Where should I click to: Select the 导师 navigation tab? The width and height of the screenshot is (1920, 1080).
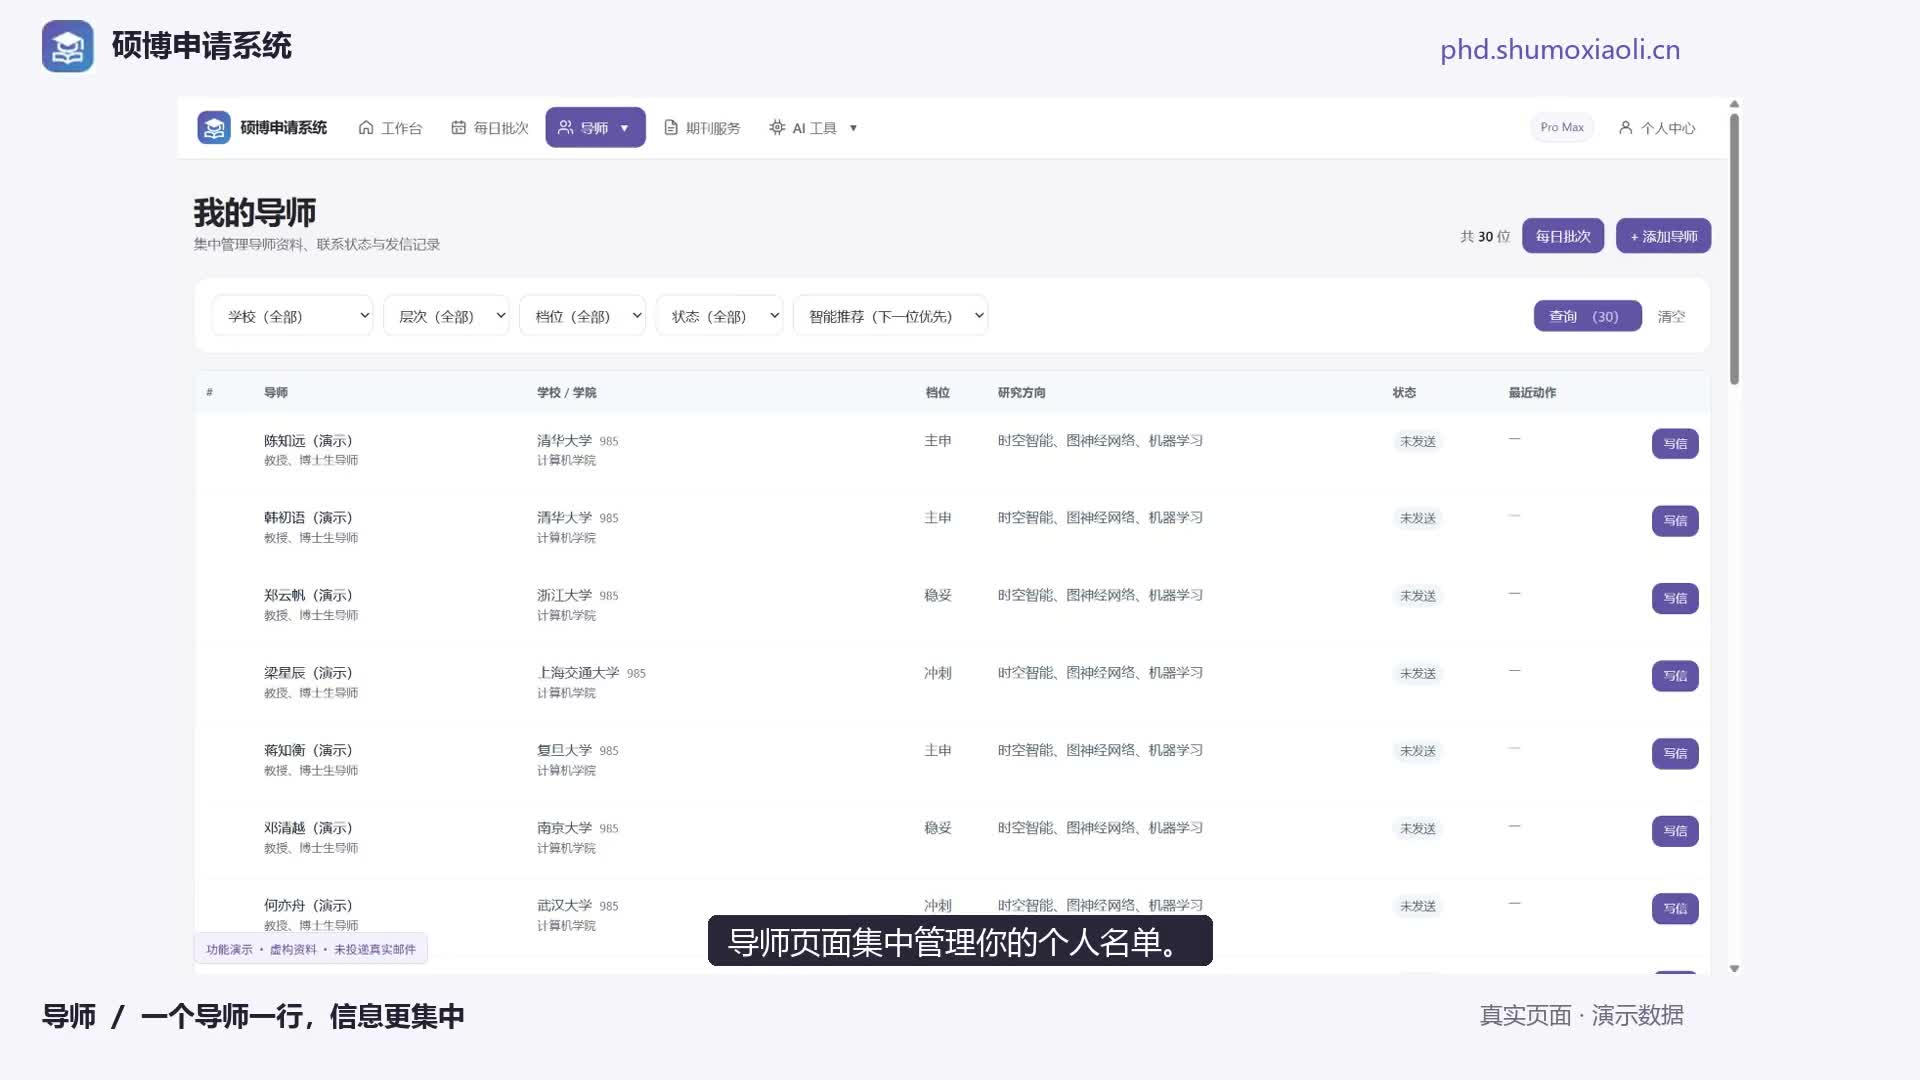595,127
